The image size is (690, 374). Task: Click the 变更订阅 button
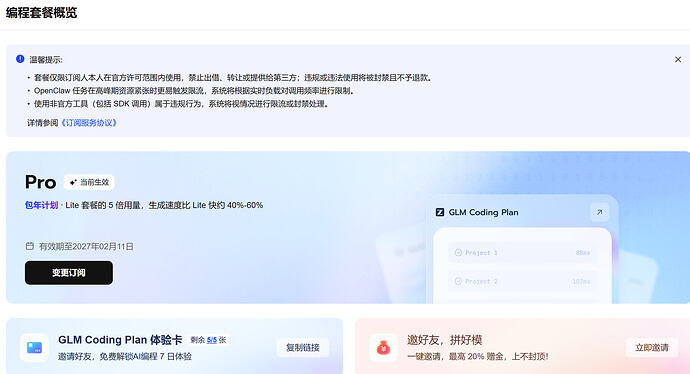click(x=69, y=273)
